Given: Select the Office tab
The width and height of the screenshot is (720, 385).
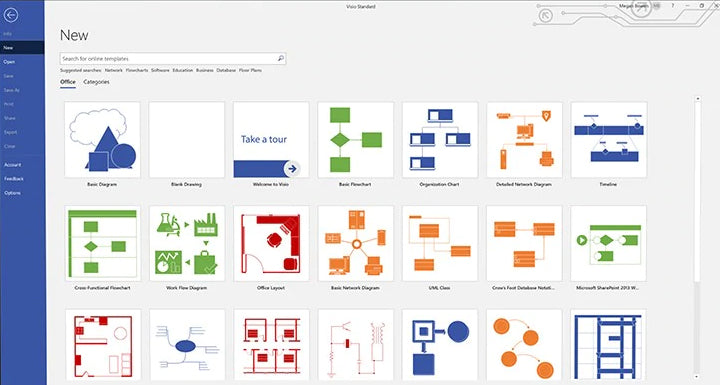Looking at the screenshot, I should 68,82.
